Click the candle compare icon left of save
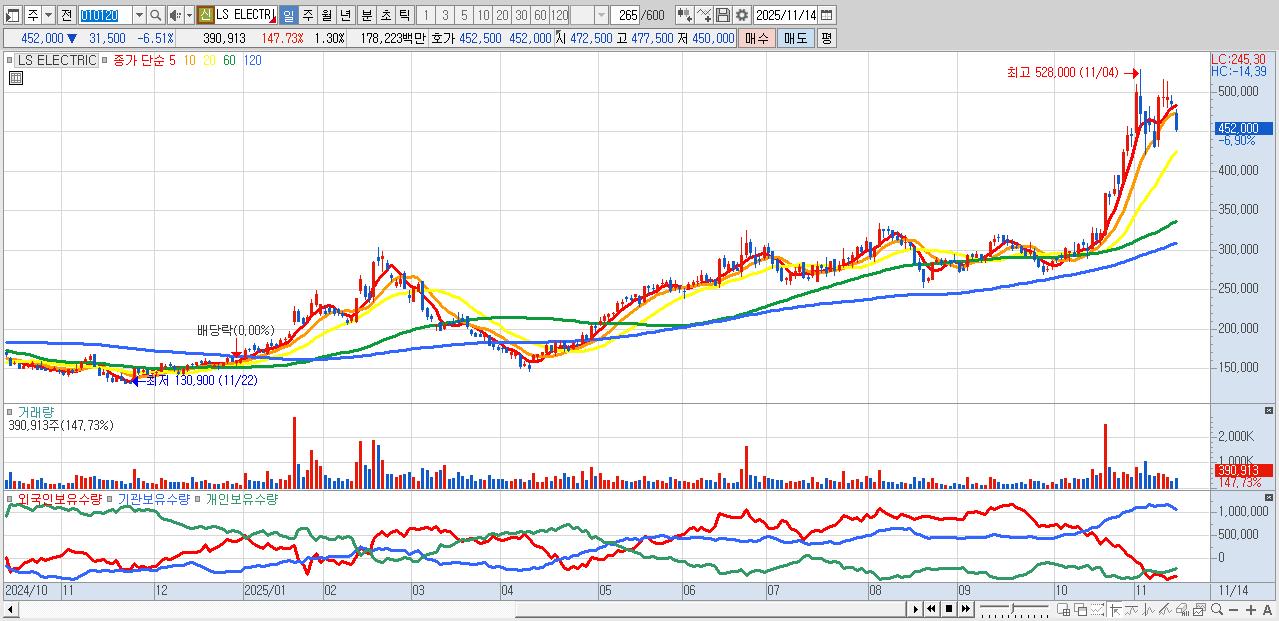The width and height of the screenshot is (1279, 621). [684, 15]
